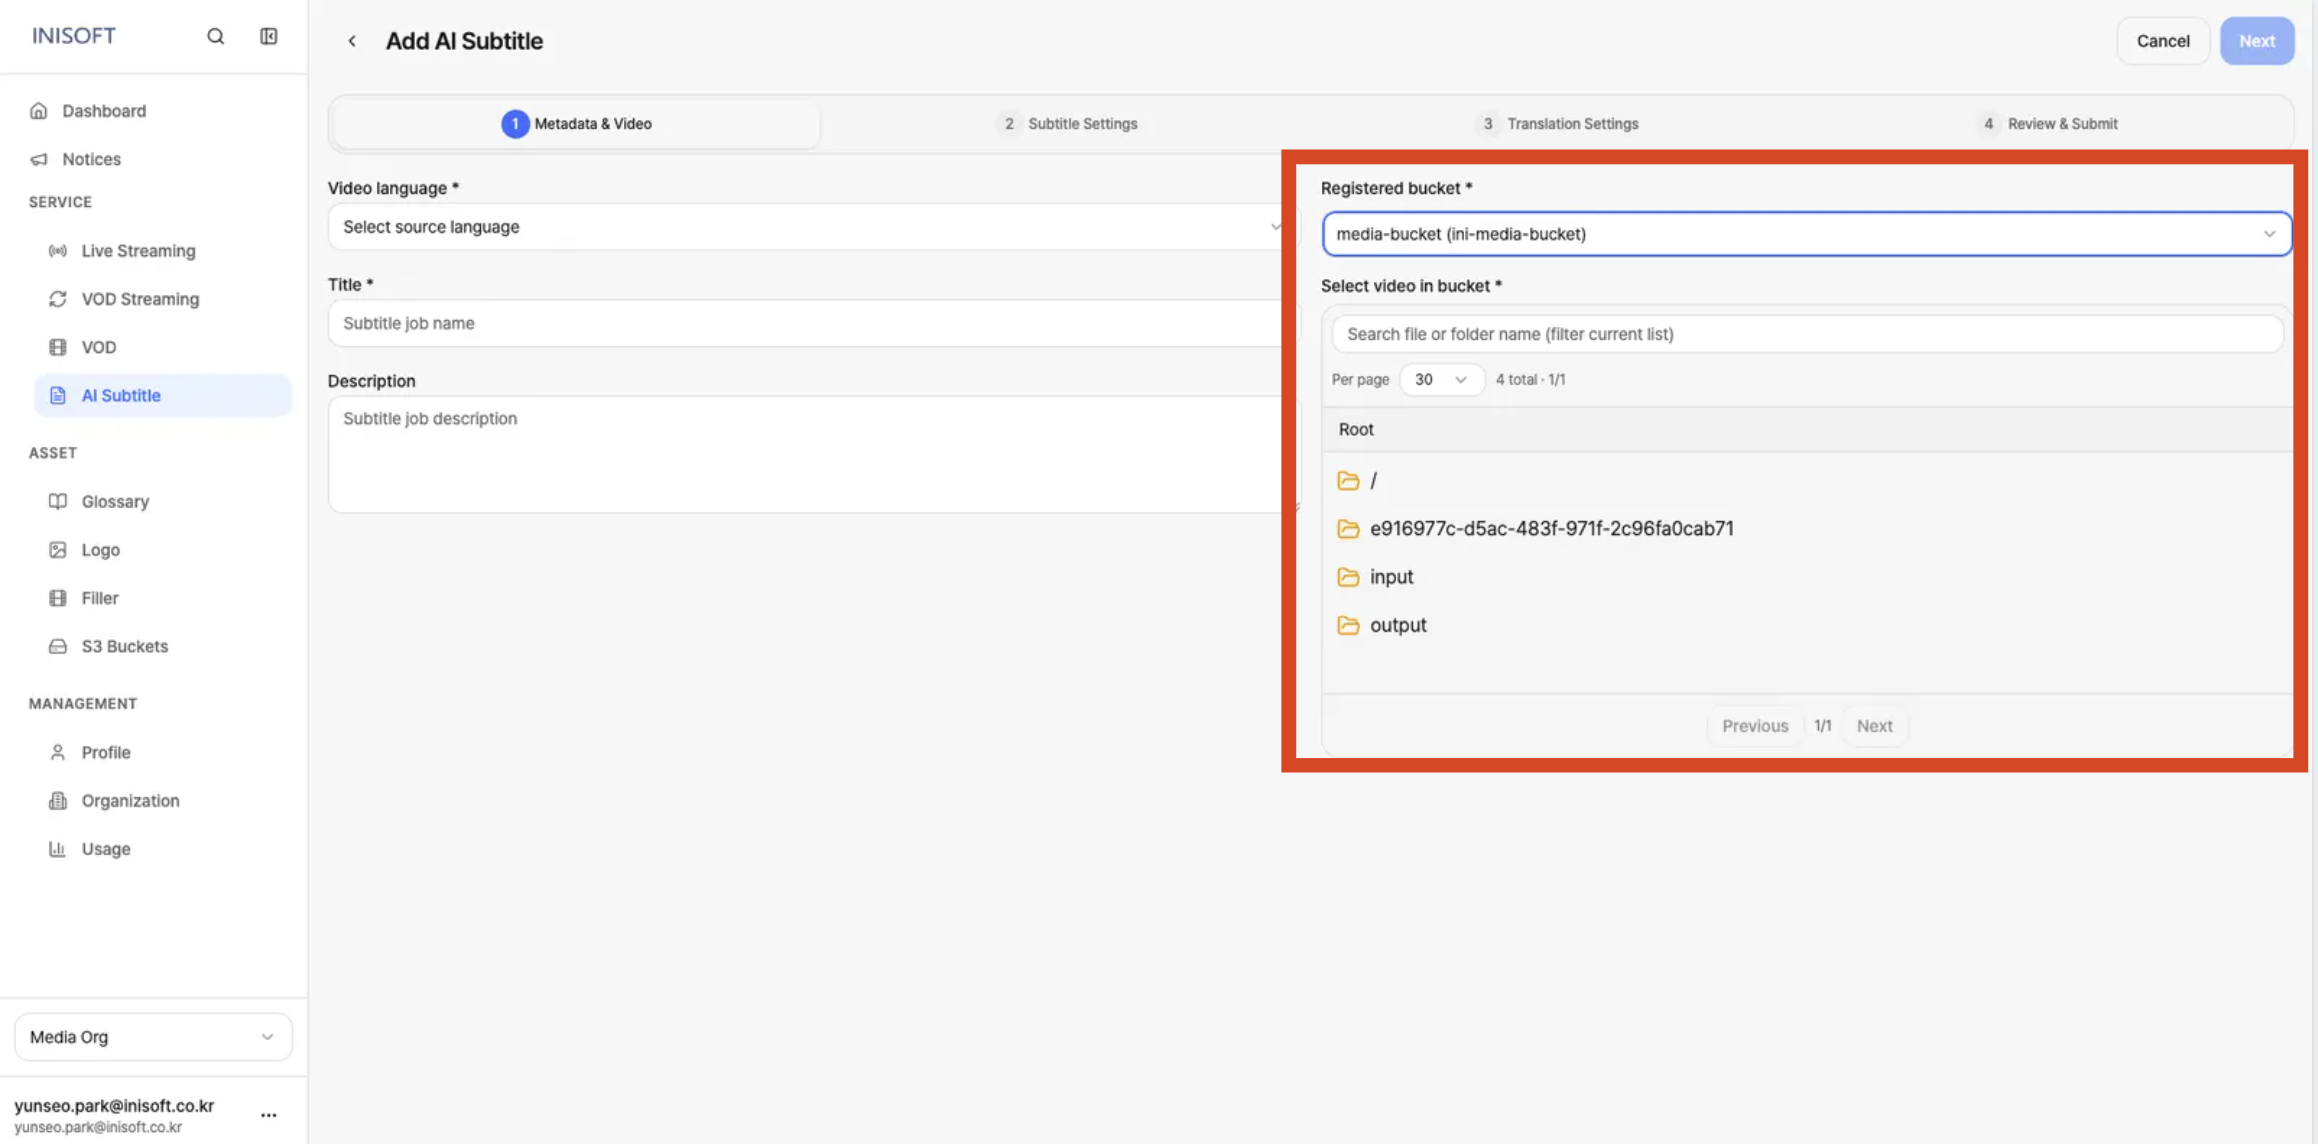This screenshot has width=2318, height=1144.
Task: Focus the Subtitle job description textarea
Action: [808, 455]
